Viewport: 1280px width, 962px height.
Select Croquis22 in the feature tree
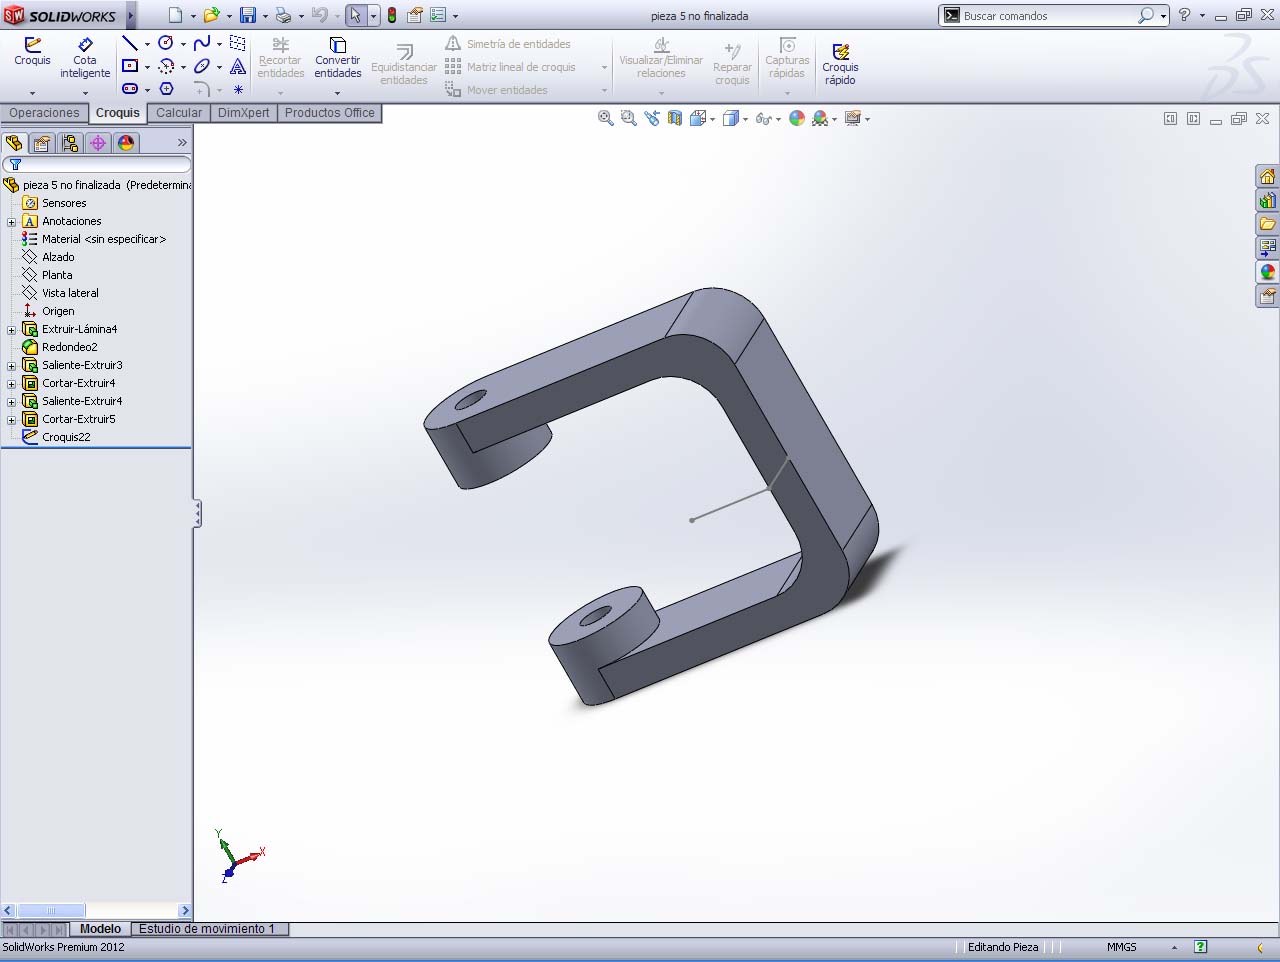pyautogui.click(x=66, y=437)
